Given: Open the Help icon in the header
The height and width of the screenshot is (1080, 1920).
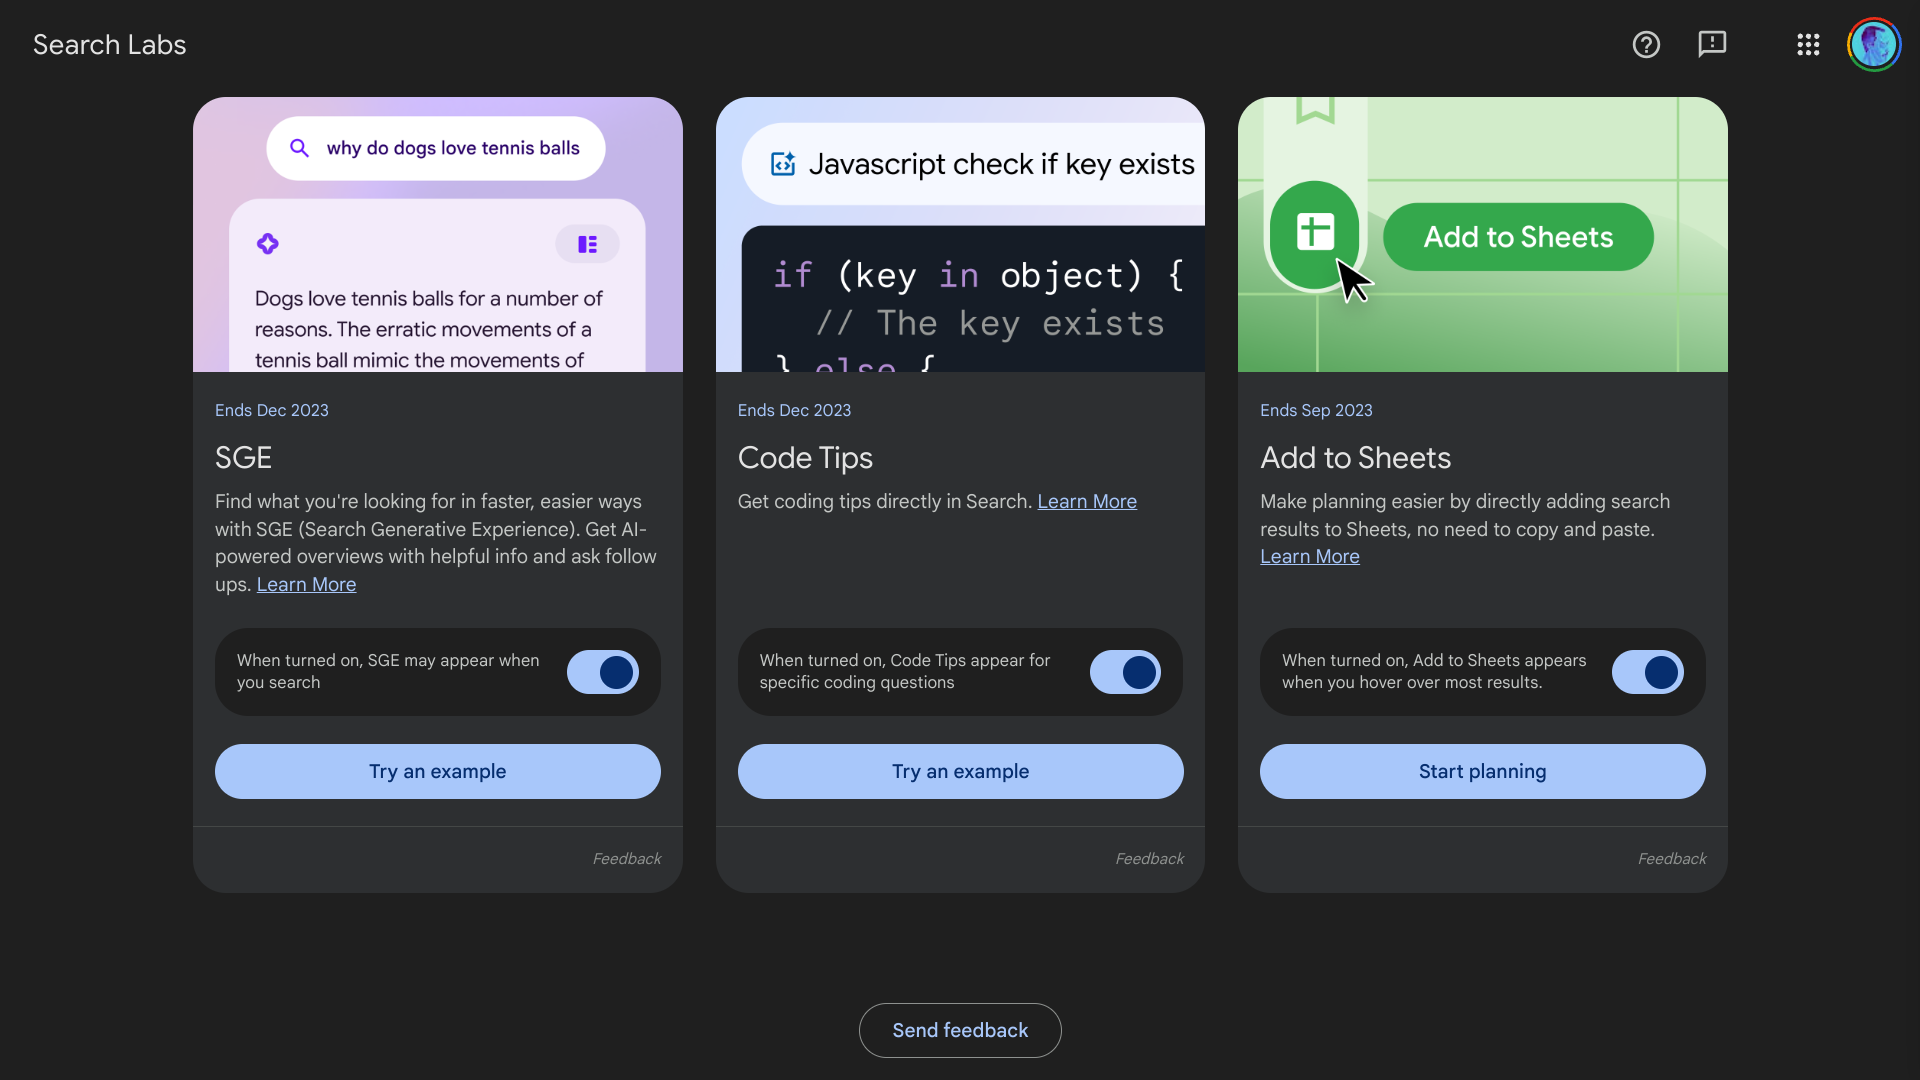Looking at the screenshot, I should pyautogui.click(x=1646, y=45).
